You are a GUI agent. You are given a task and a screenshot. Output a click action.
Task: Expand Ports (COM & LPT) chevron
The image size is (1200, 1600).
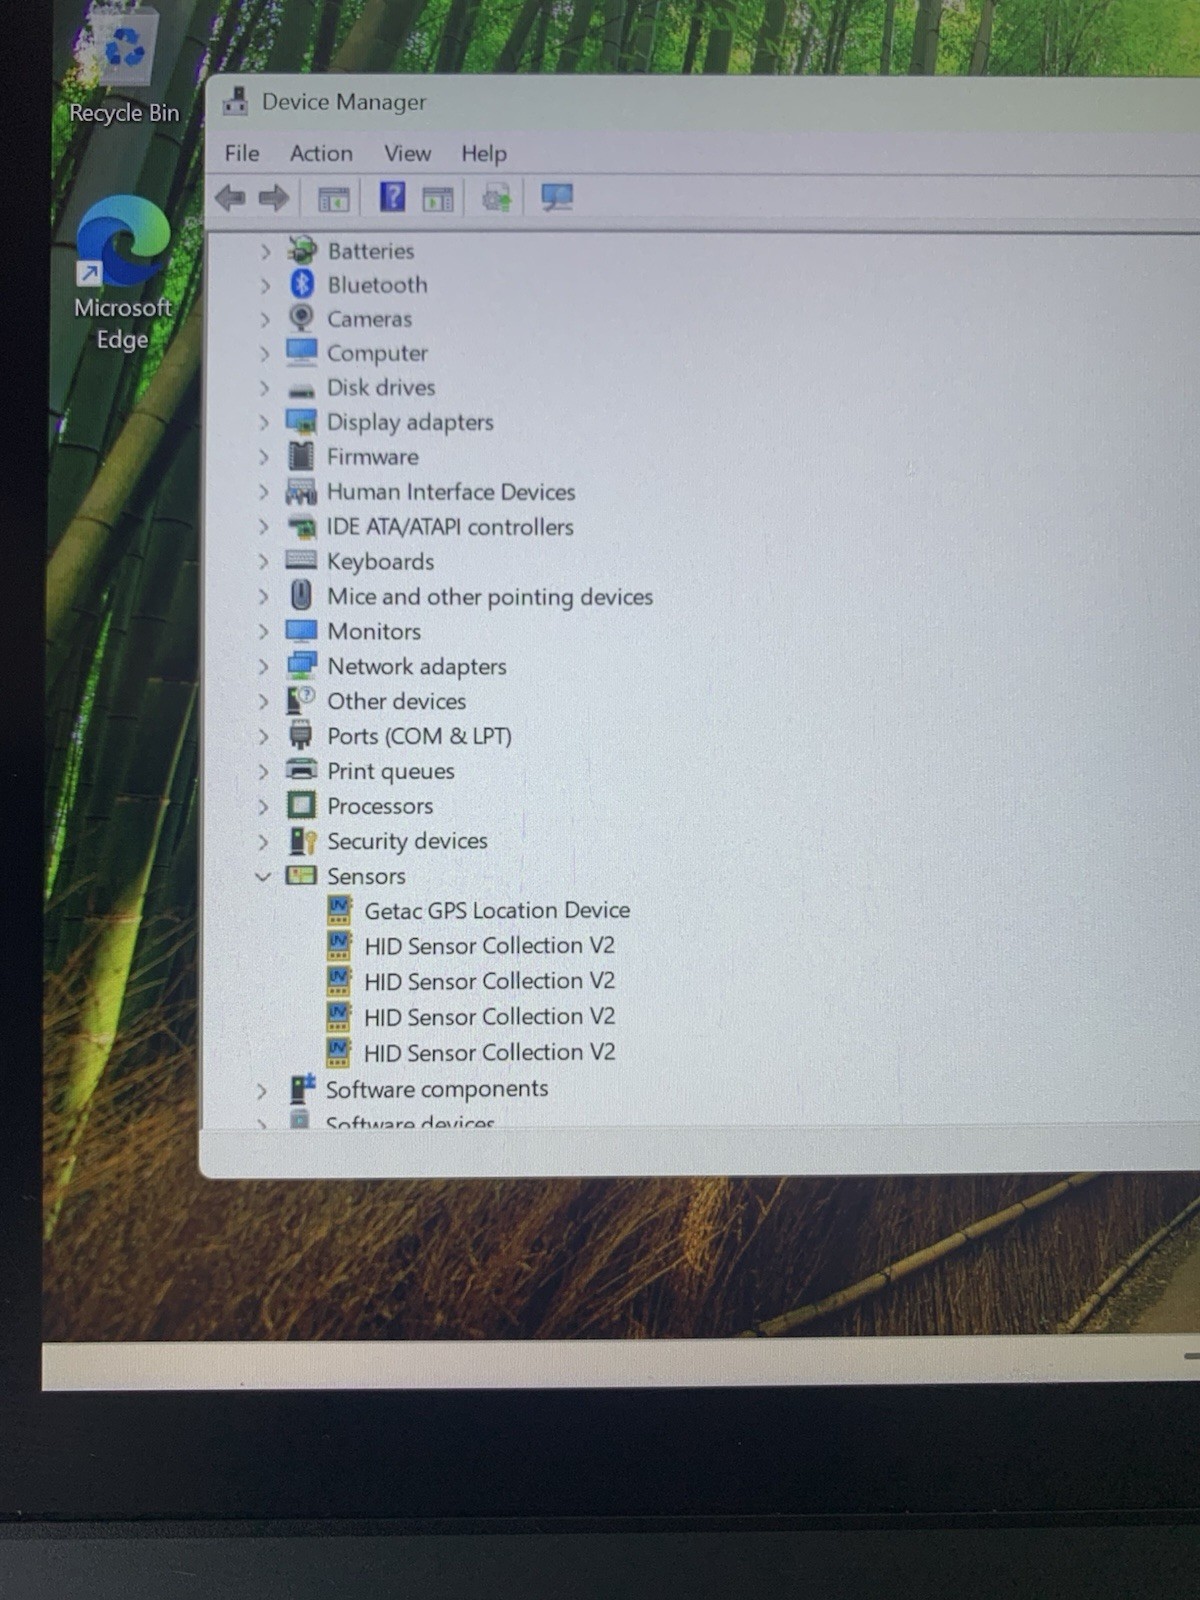click(x=264, y=736)
